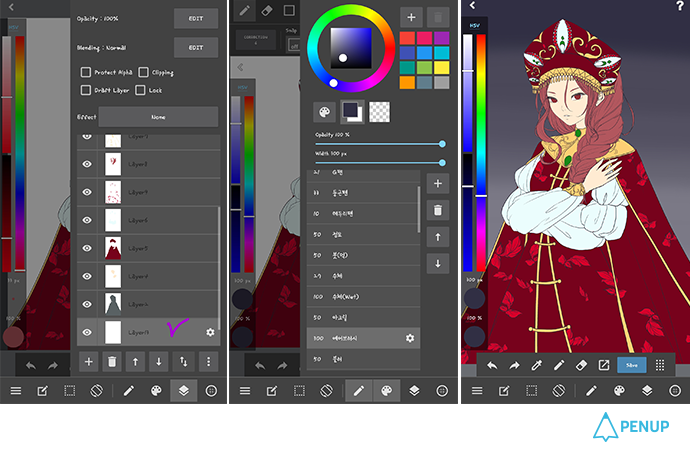The image size is (690, 452).
Task: Open the Snap off setting in the middle screen
Action: (x=294, y=44)
